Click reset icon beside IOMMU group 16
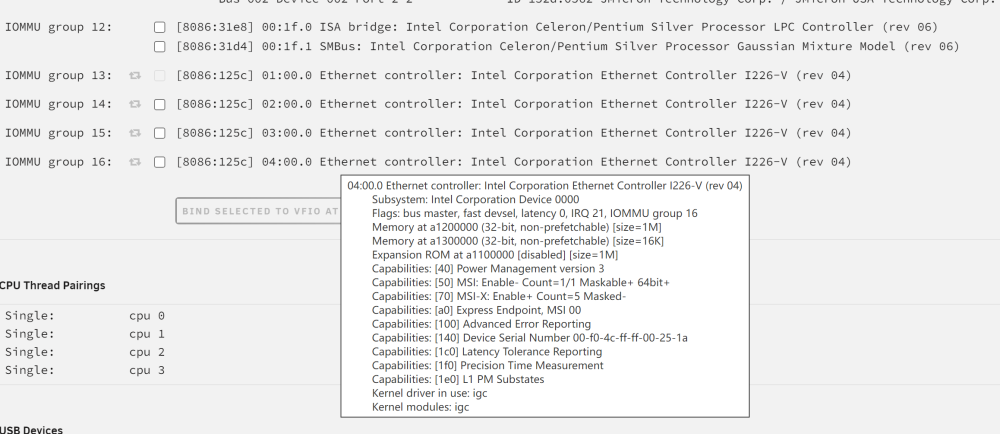Image resolution: width=1000 pixels, height=434 pixels. point(135,163)
